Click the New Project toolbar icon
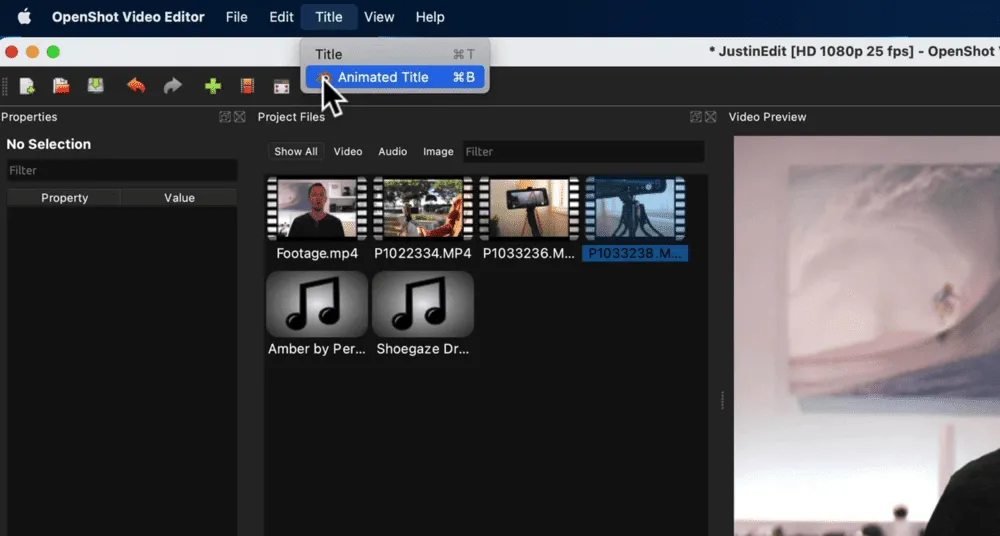Image resolution: width=1000 pixels, height=536 pixels. point(27,86)
